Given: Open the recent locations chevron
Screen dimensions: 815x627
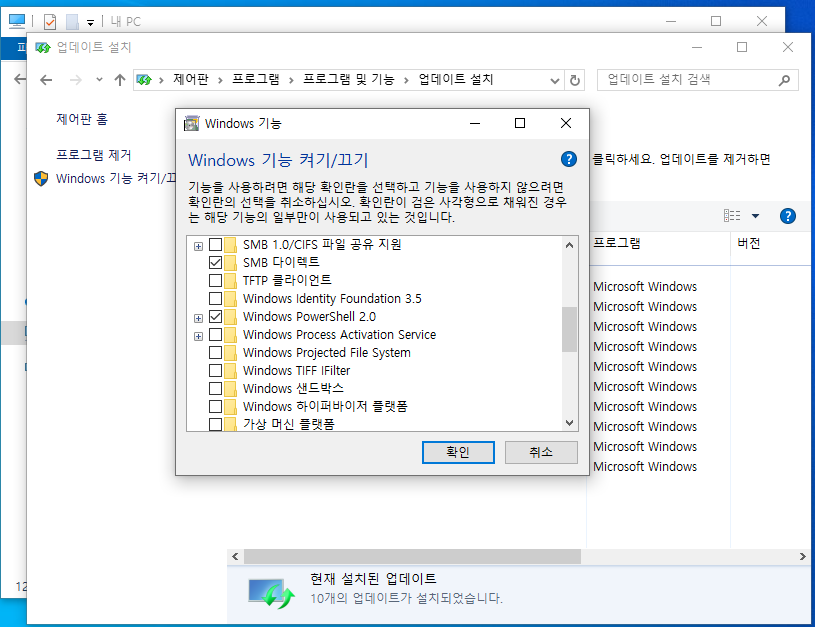Looking at the screenshot, I should 99,80.
